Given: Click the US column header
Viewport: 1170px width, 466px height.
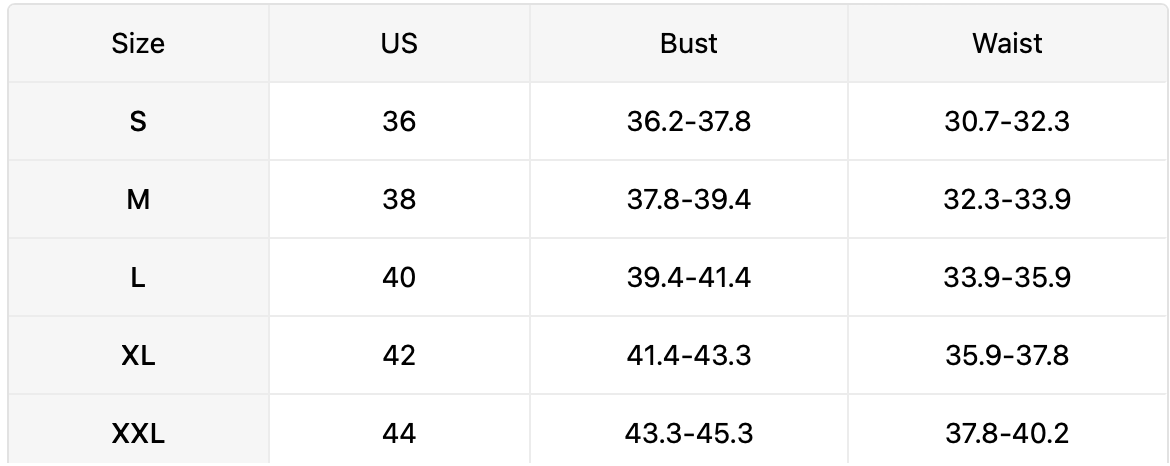Looking at the screenshot, I should (x=399, y=44).
